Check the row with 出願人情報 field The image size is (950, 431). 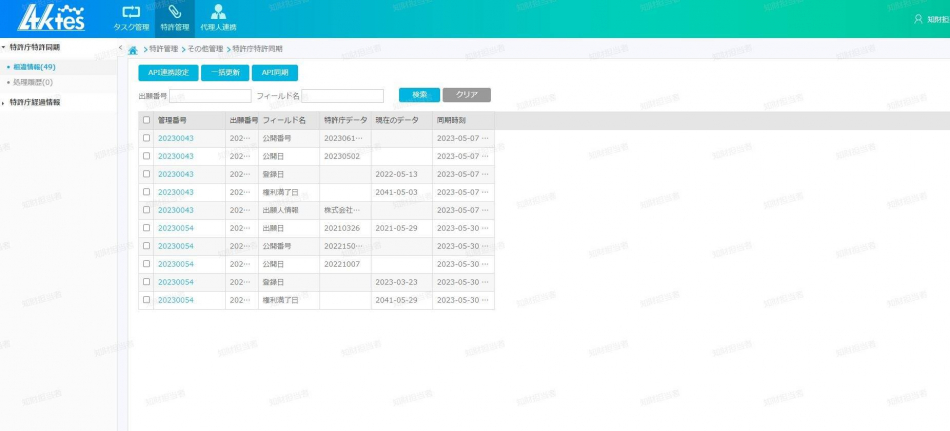146,210
